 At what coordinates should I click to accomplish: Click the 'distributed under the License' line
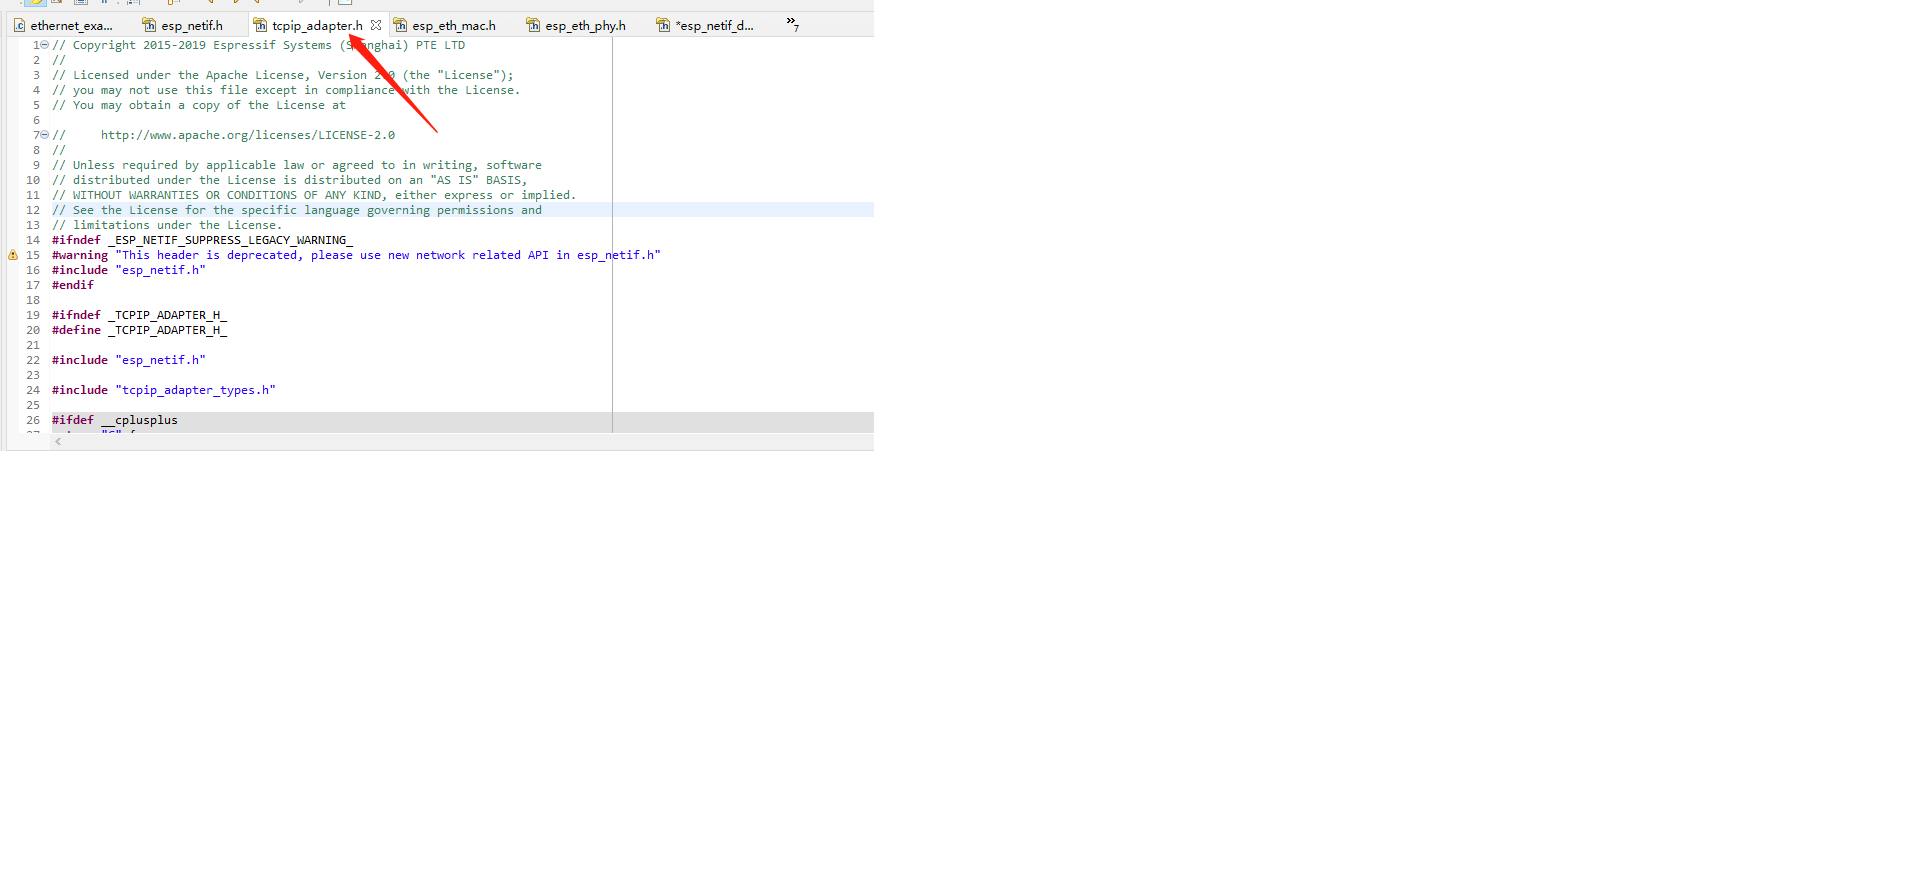[x=290, y=180]
